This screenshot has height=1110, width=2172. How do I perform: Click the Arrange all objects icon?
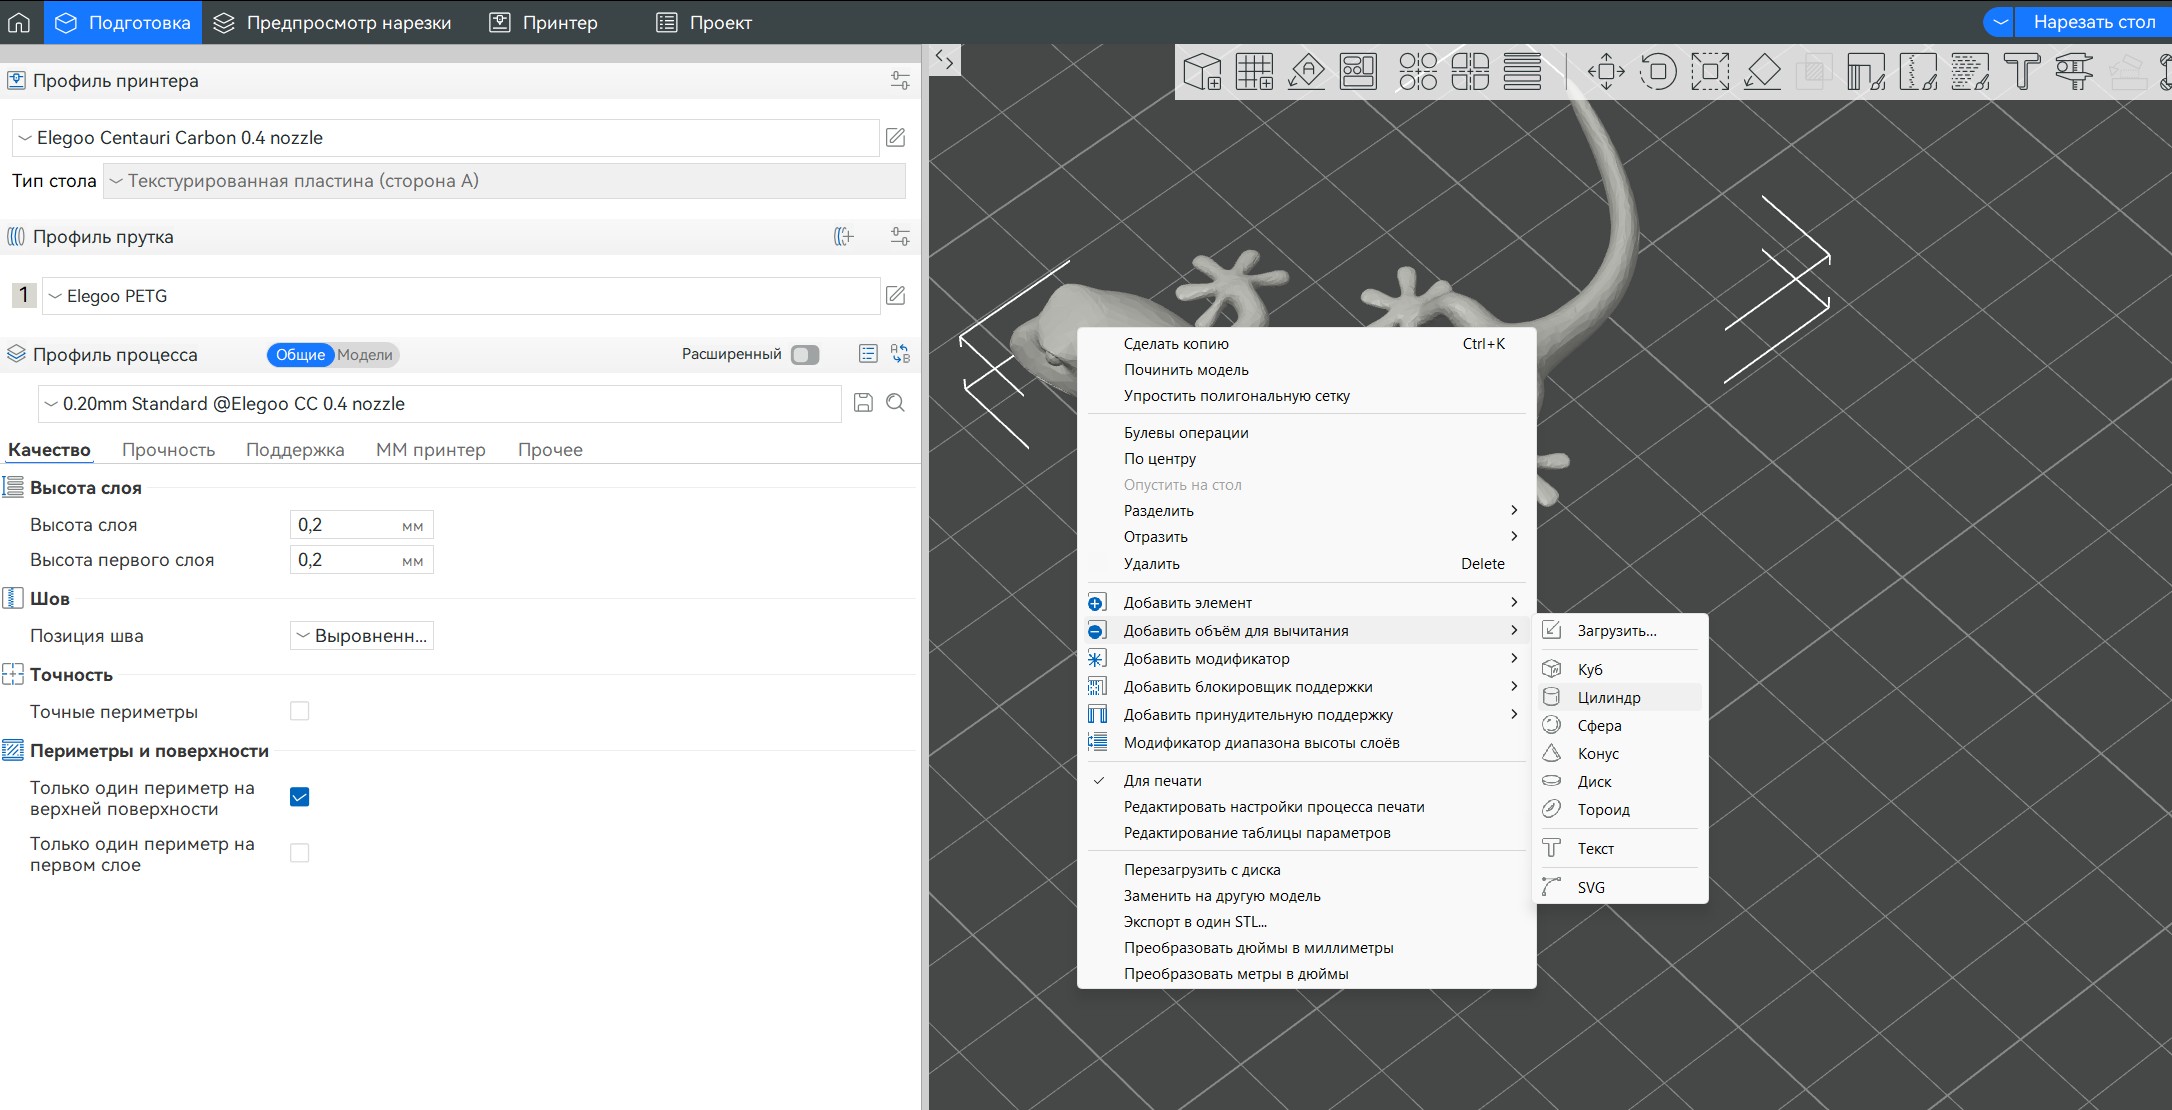coord(1358,72)
